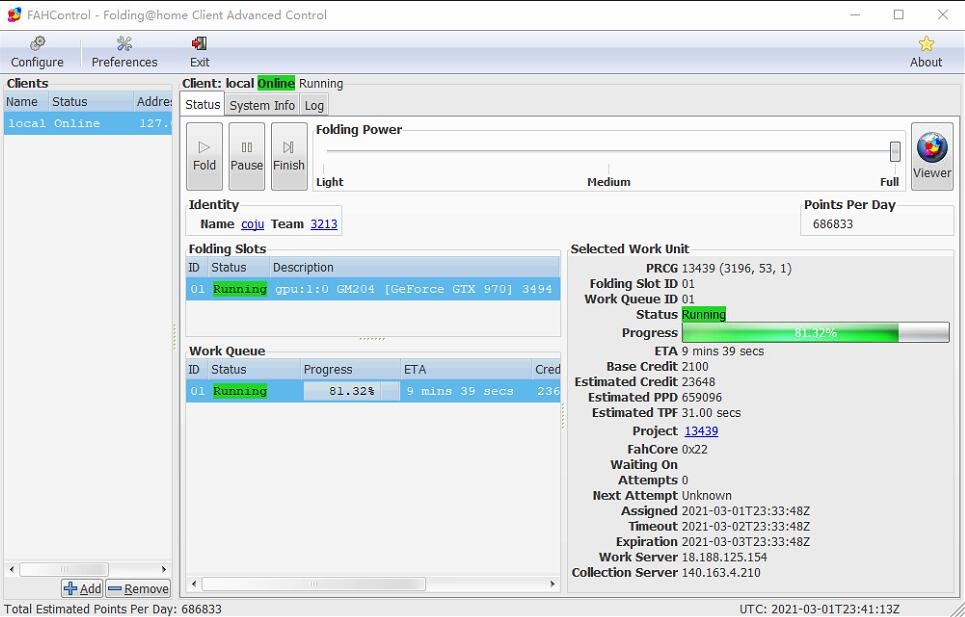Click Work Queue Credit column header

pyautogui.click(x=547, y=369)
